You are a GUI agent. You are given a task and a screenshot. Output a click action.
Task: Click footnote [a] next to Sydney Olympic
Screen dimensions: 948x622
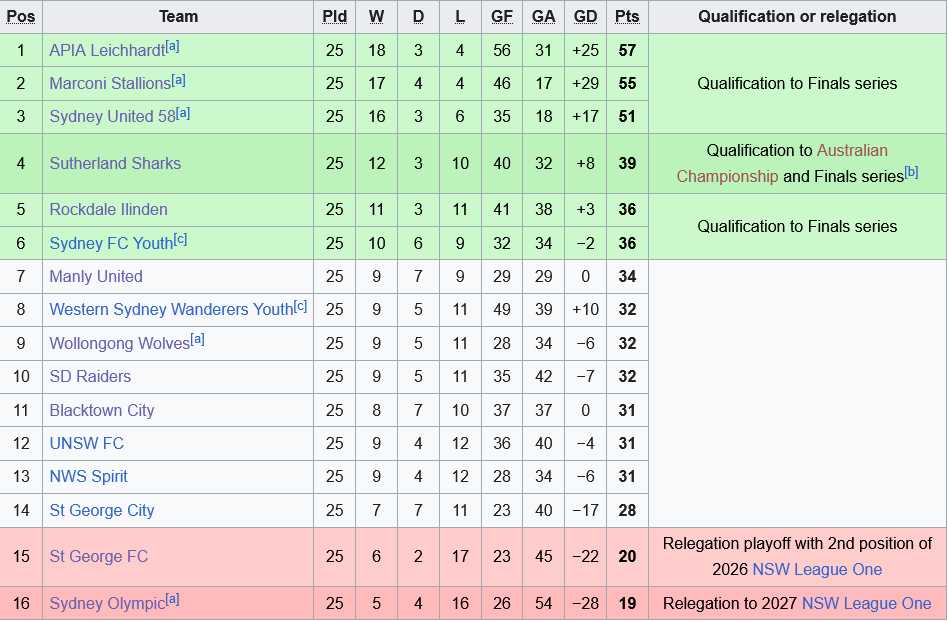[172, 600]
